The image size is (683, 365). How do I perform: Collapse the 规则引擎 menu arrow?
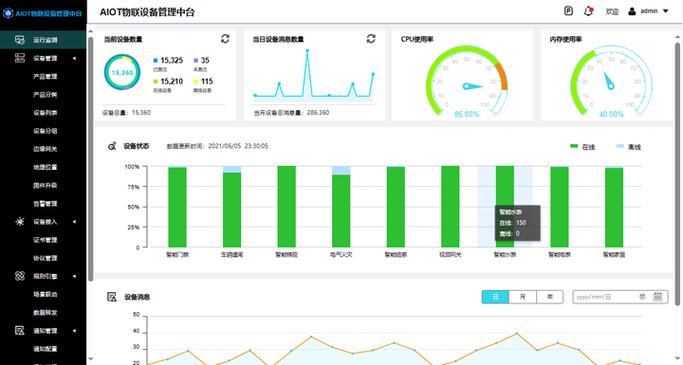click(74, 276)
